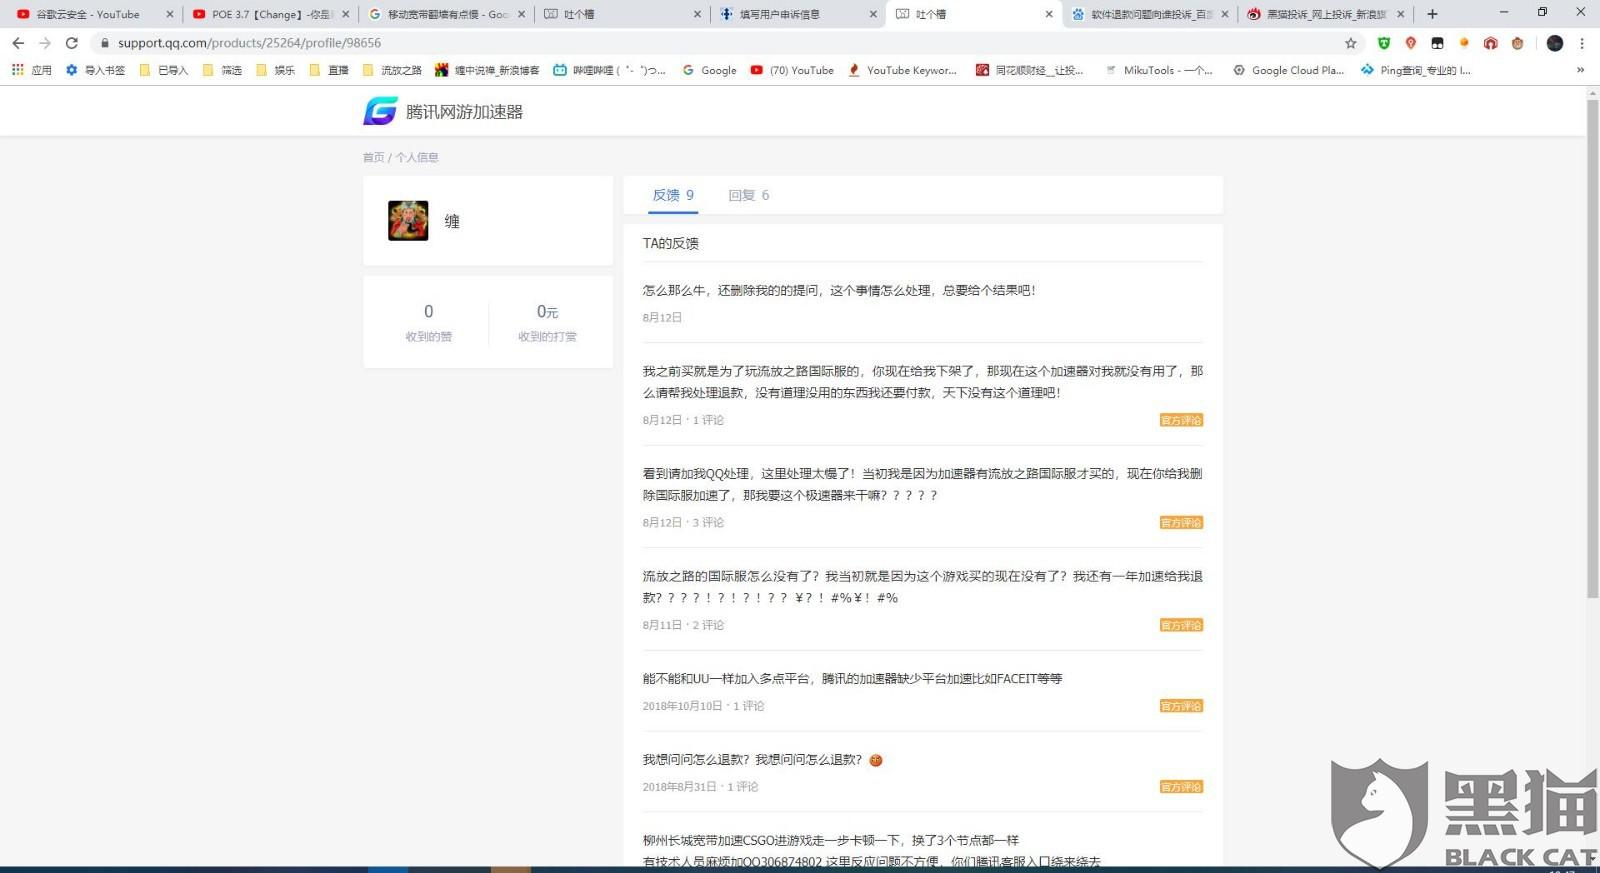Open the MikuTools bookmark

1158,70
